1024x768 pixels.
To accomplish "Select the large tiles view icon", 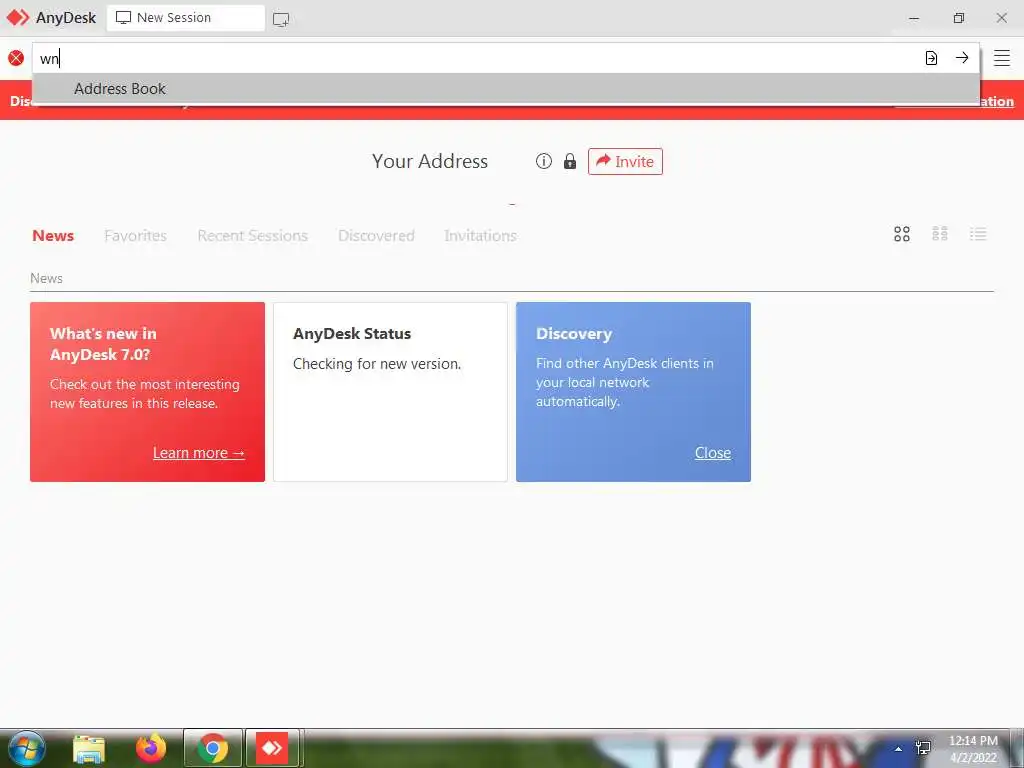I will pyautogui.click(x=902, y=234).
